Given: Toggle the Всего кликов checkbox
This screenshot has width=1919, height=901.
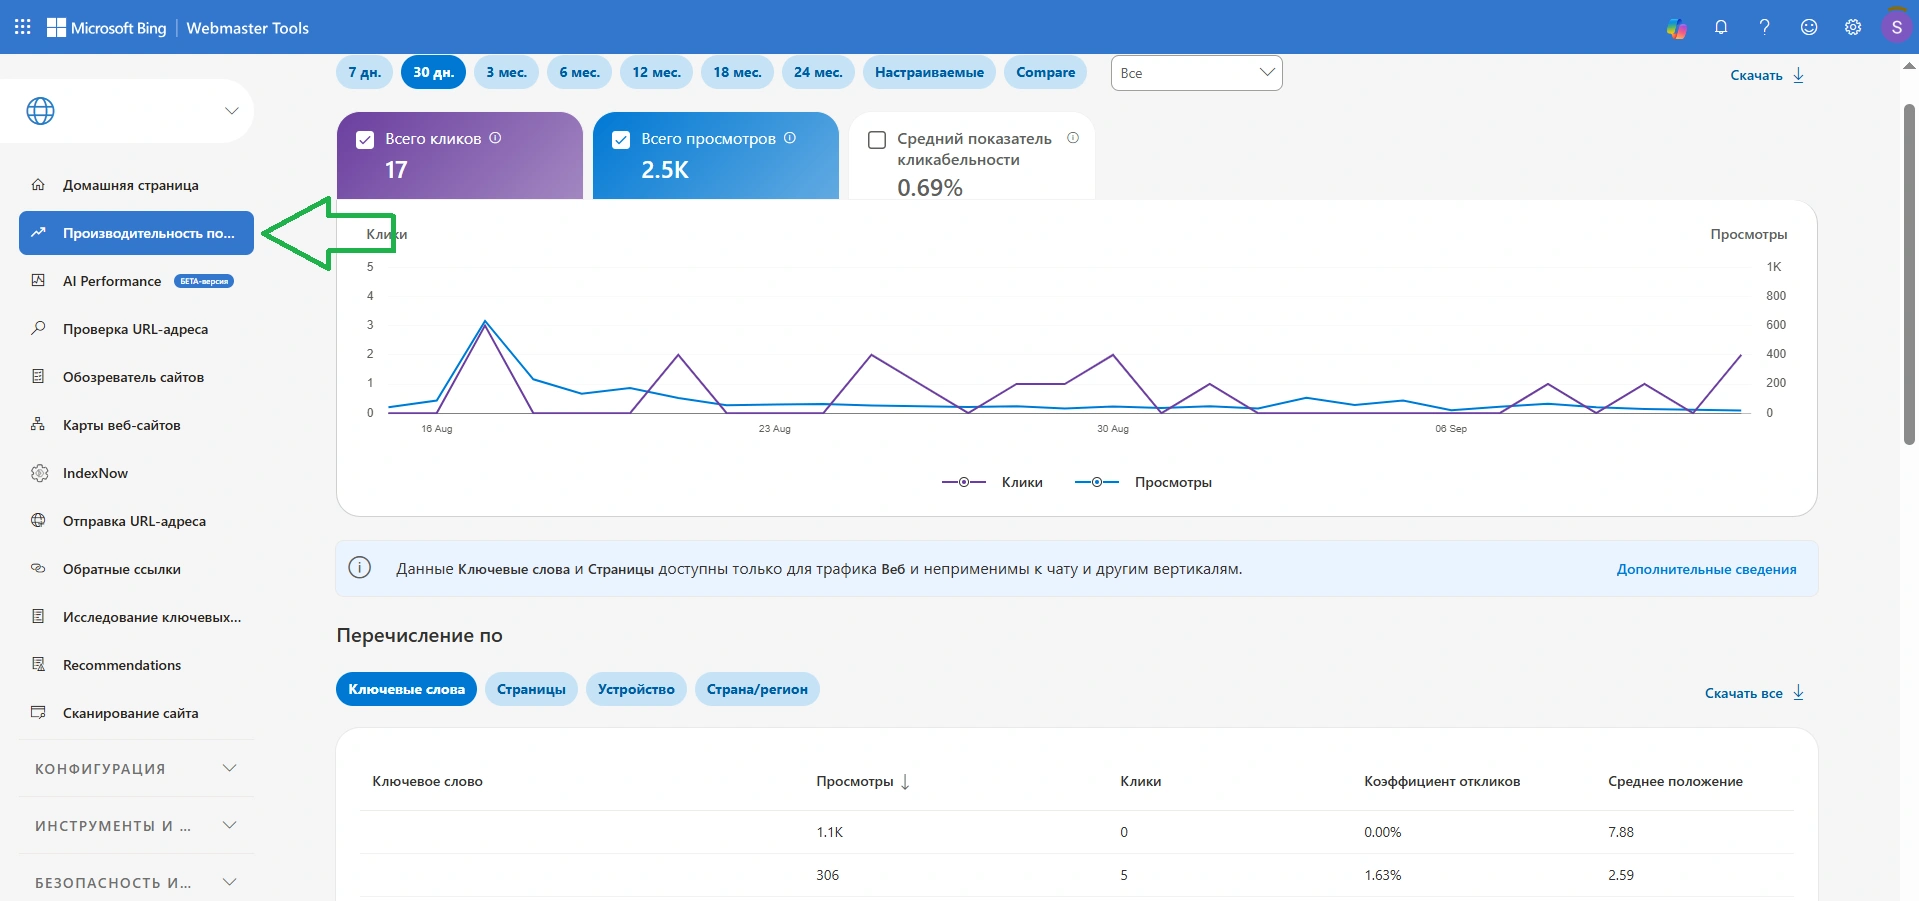Looking at the screenshot, I should pos(365,140).
